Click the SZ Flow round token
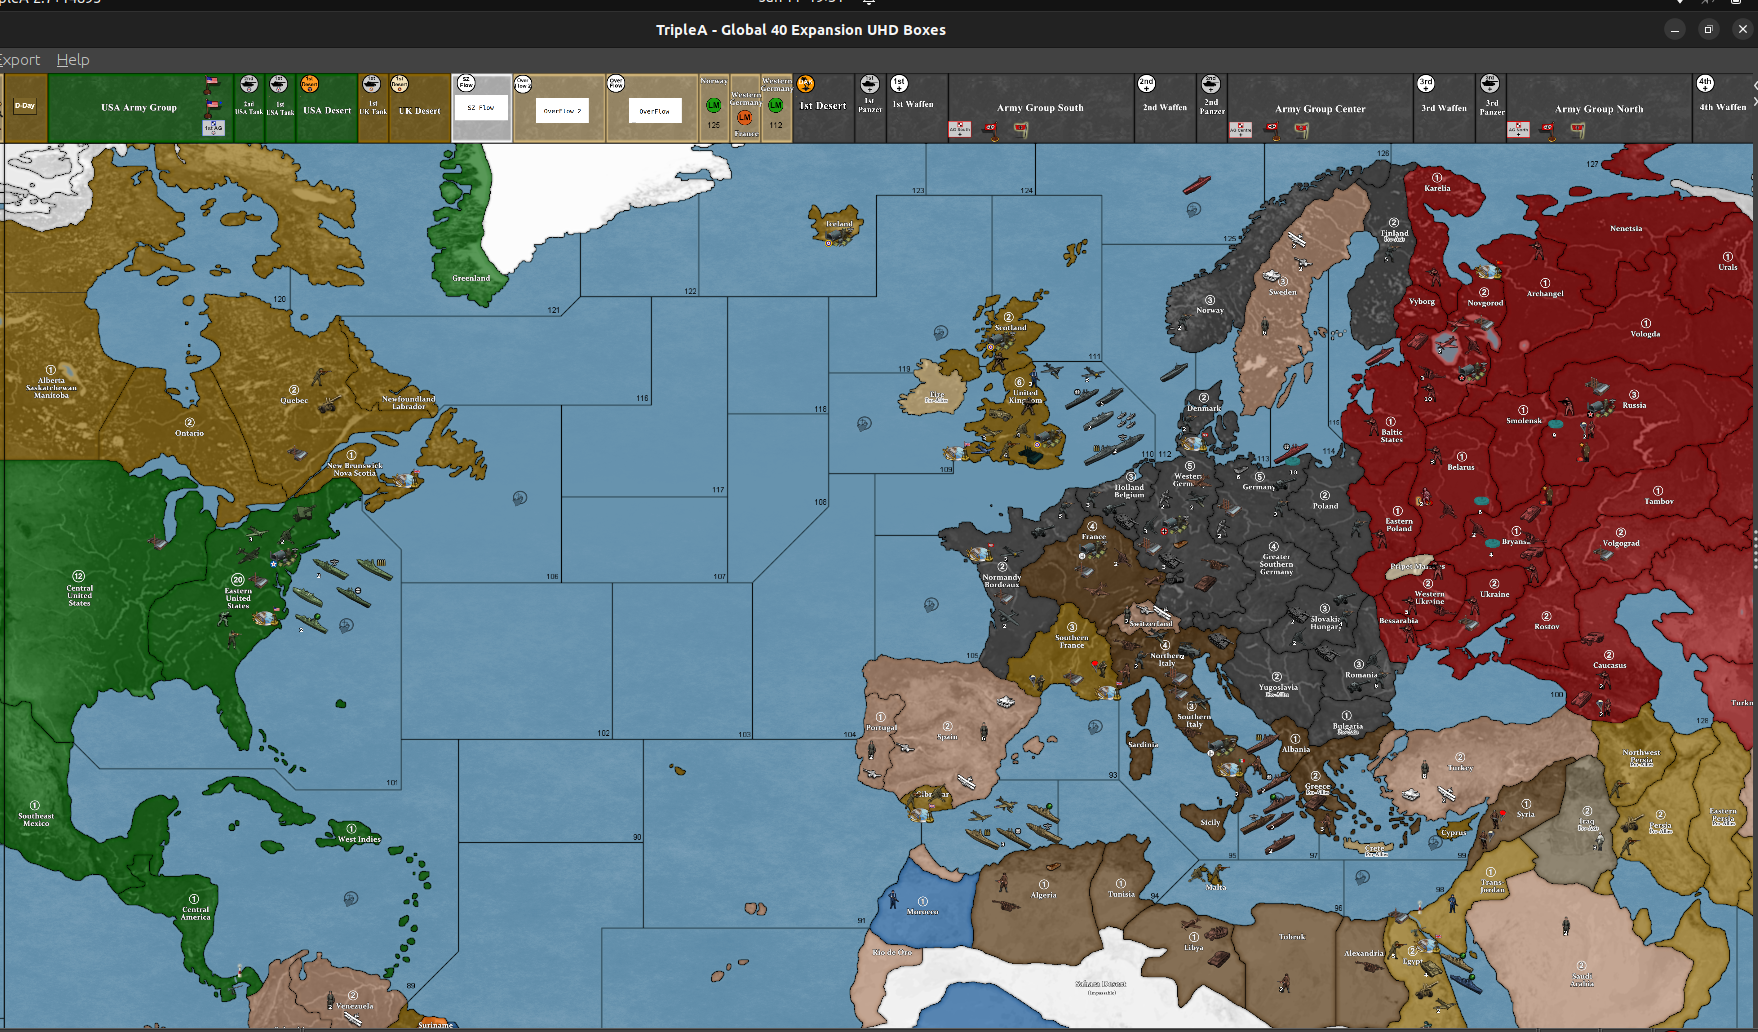The width and height of the screenshot is (1758, 1032). 466,84
